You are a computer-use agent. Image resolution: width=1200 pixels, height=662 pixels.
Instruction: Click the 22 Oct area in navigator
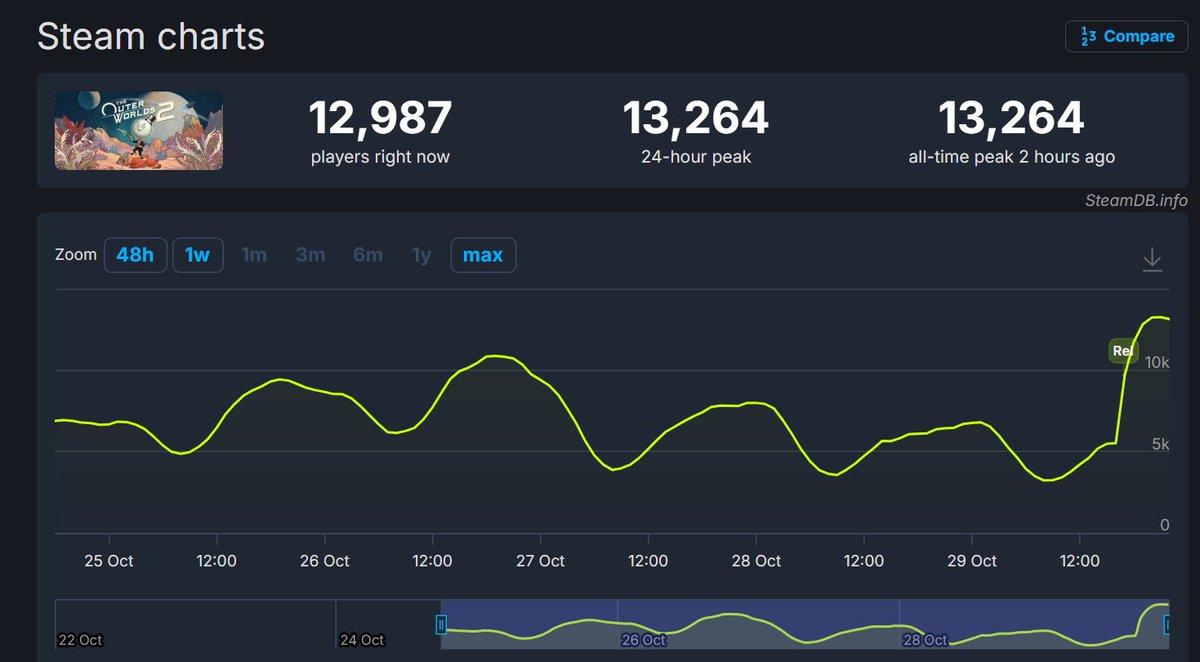[x=82, y=639]
